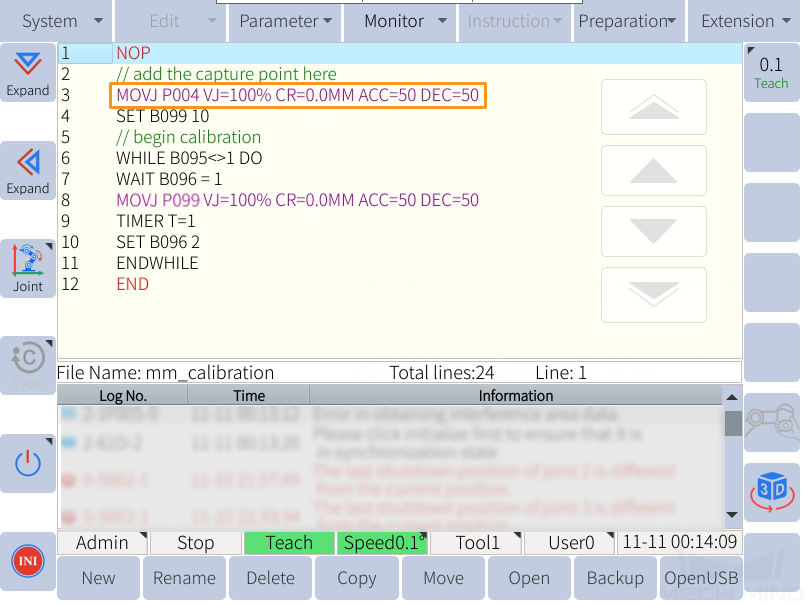
Task: Click the Open button
Action: click(x=529, y=578)
